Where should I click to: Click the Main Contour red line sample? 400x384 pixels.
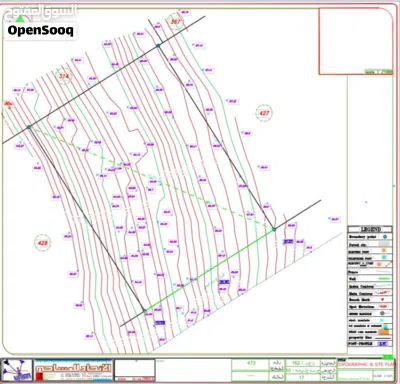coord(382,292)
